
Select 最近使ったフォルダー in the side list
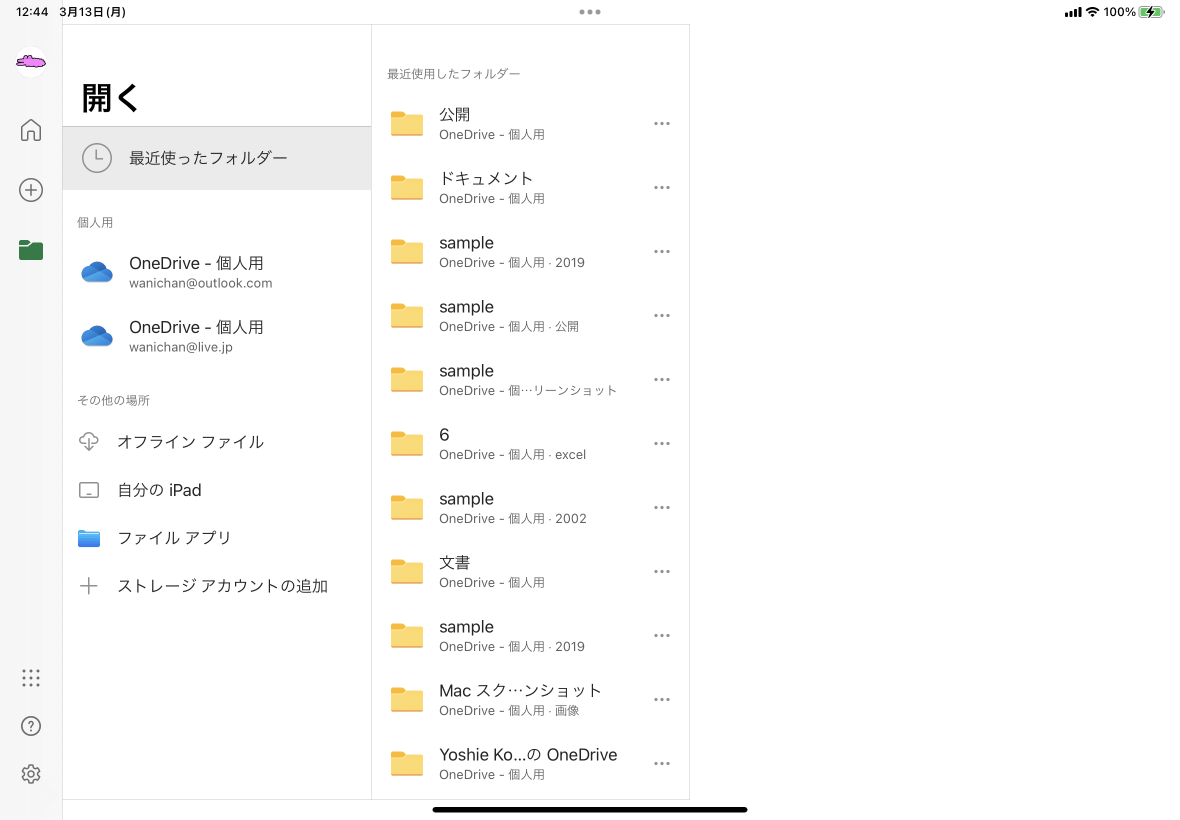click(x=208, y=158)
